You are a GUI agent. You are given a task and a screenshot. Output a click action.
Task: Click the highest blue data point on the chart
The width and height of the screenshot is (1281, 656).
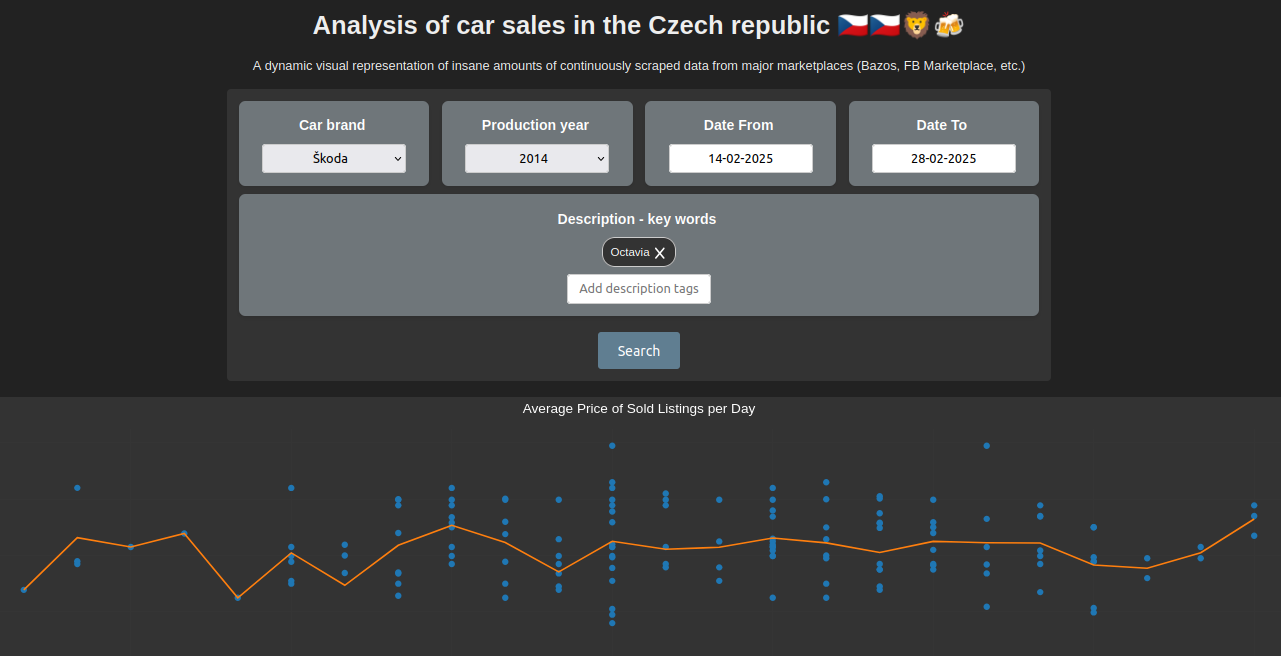tap(611, 445)
